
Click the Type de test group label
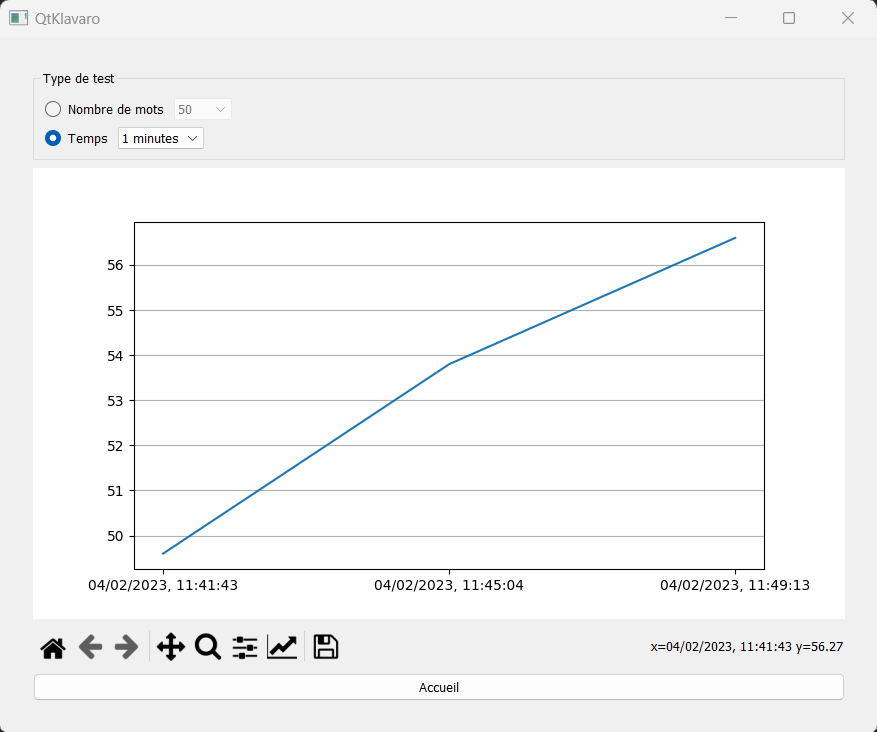coord(78,79)
